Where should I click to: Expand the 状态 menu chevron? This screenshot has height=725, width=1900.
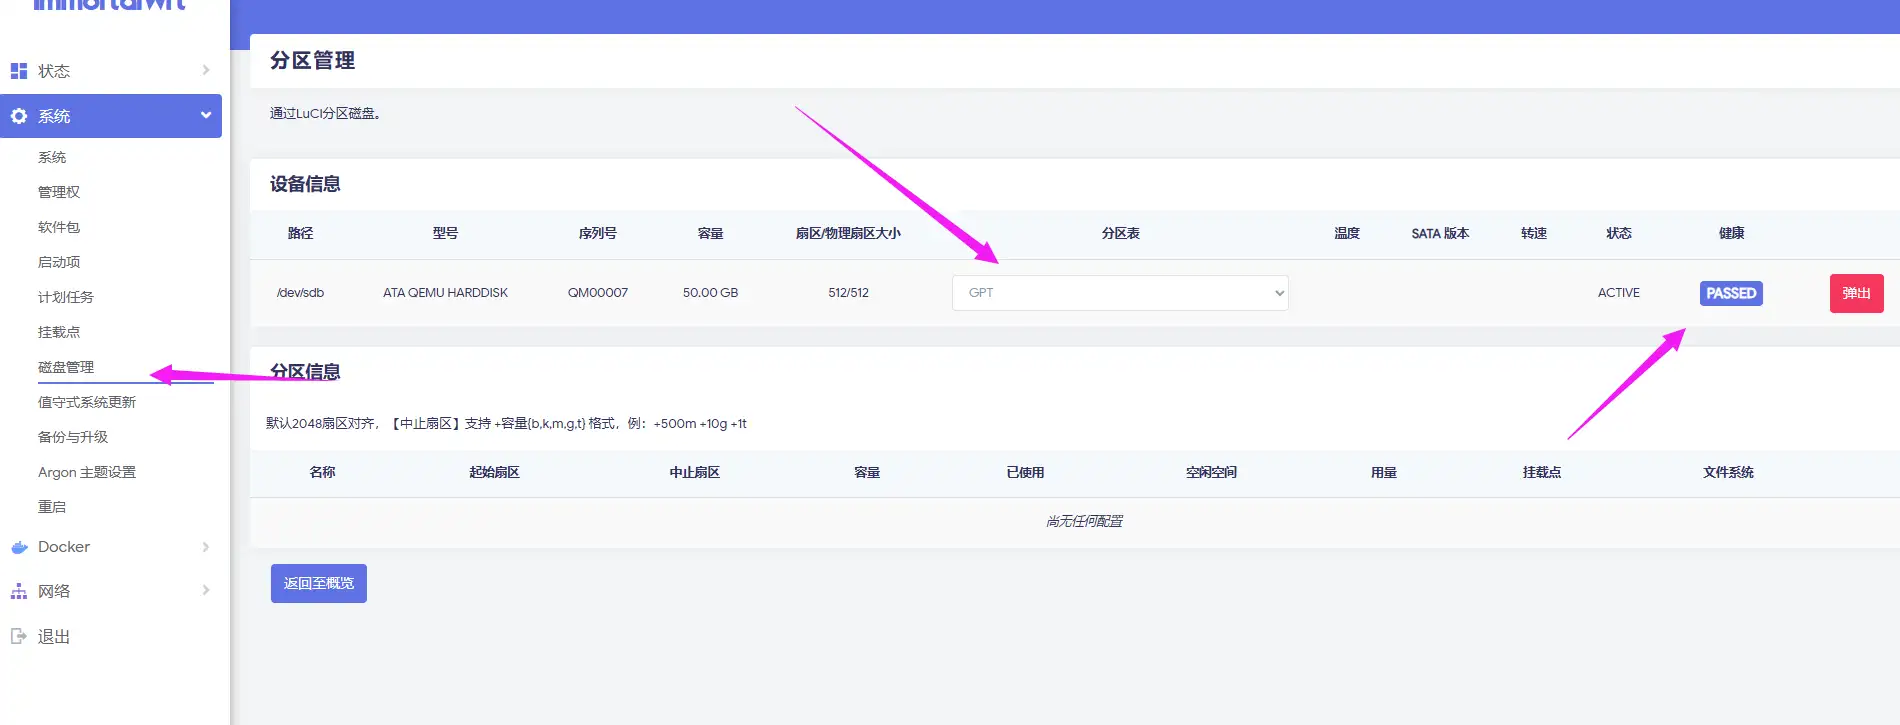(x=206, y=70)
